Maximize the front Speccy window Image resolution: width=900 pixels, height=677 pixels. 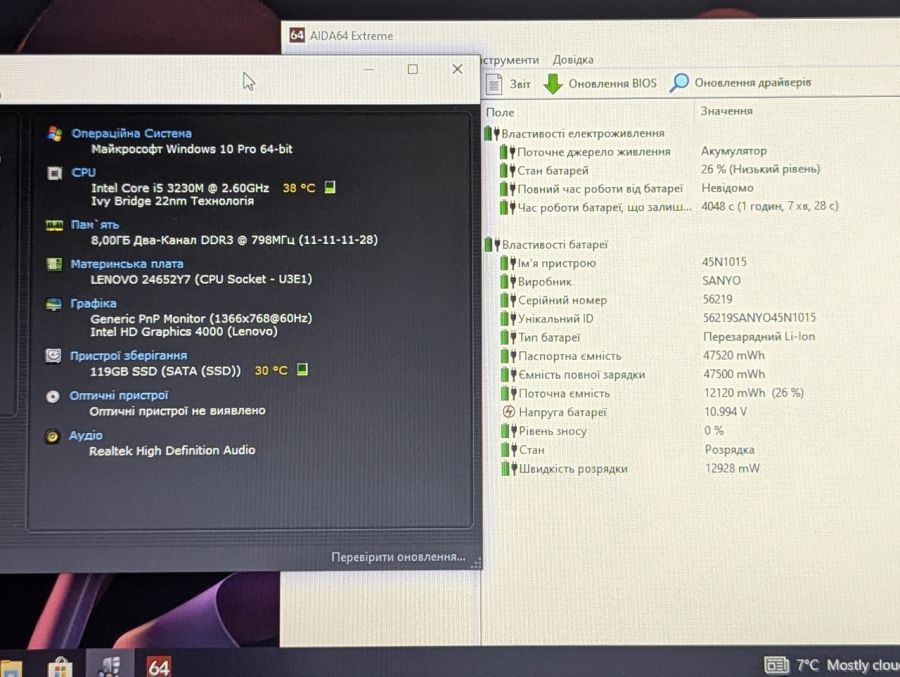click(x=412, y=69)
